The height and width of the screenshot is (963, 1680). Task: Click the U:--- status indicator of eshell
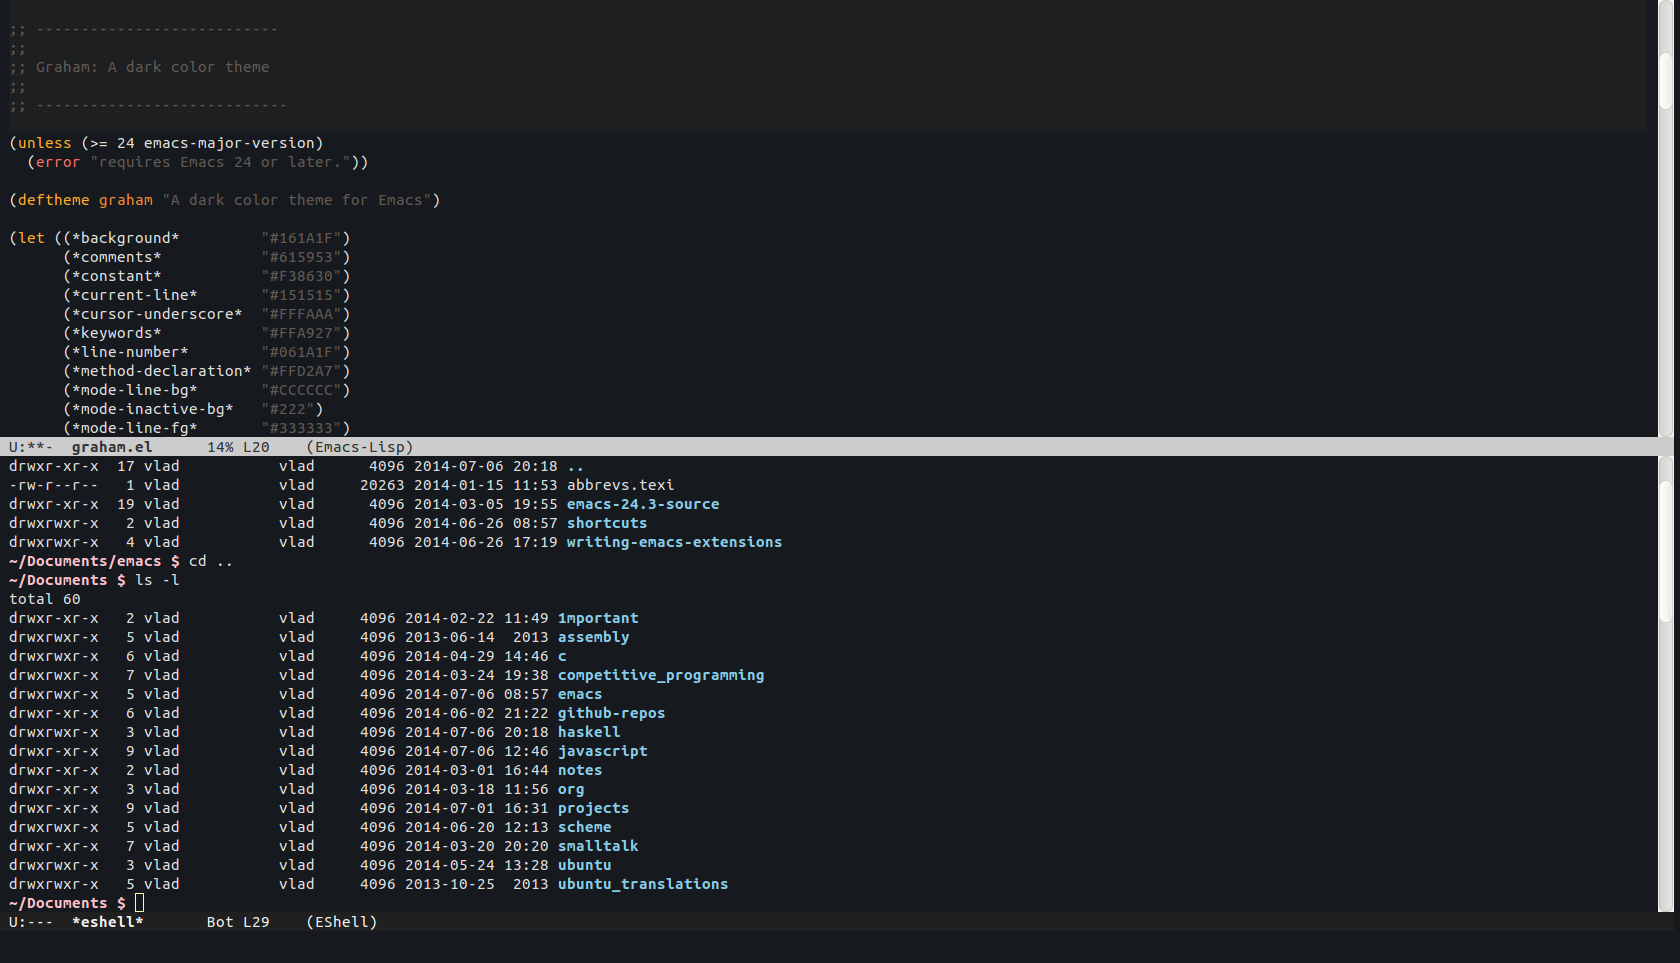[x=30, y=922]
